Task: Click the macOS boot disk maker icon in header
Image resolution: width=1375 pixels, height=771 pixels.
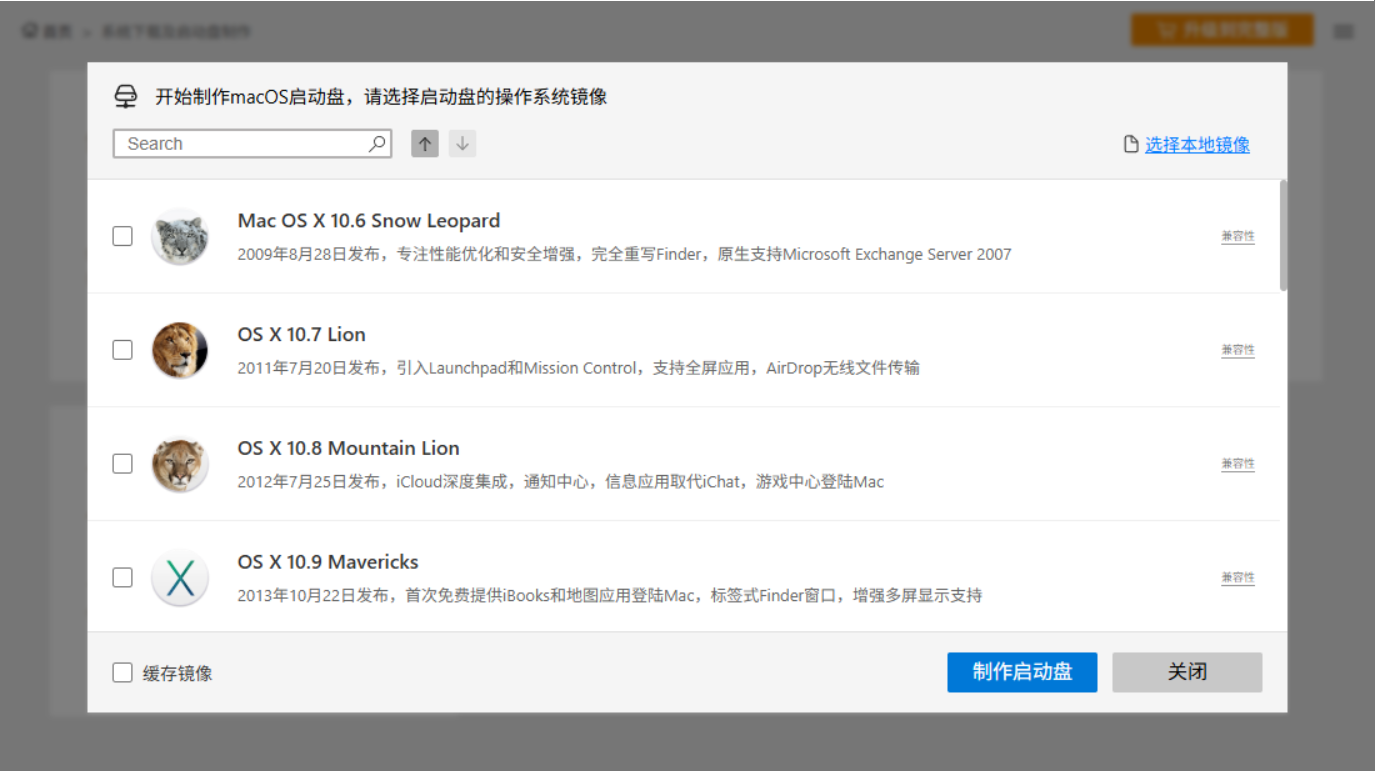Action: coord(126,96)
